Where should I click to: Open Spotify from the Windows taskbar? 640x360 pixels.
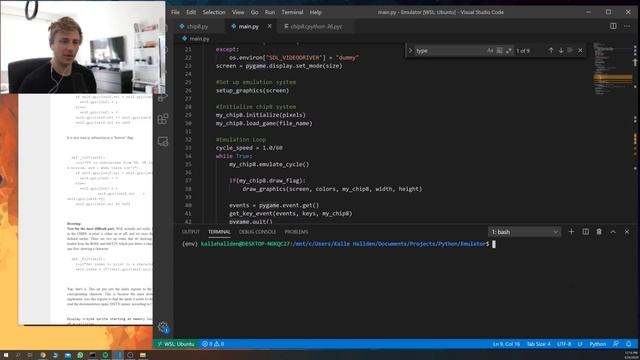[105, 355]
